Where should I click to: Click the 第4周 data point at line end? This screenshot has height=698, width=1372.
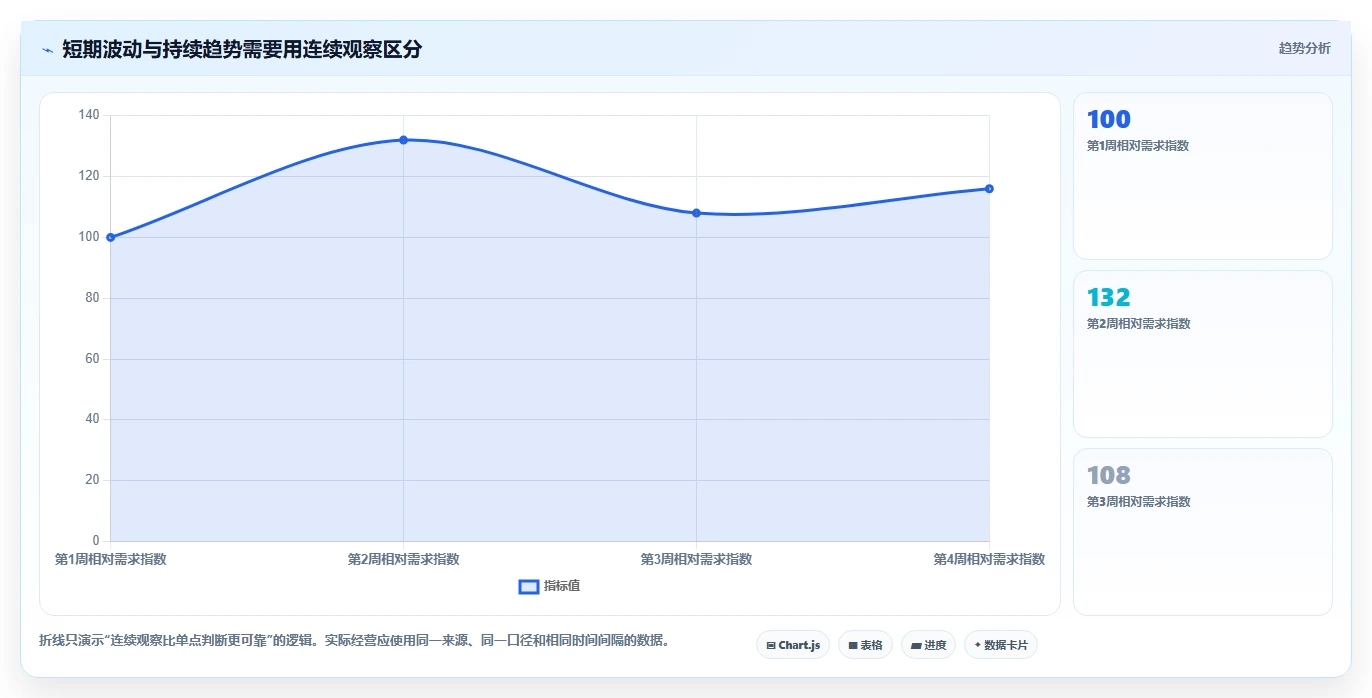(x=989, y=188)
